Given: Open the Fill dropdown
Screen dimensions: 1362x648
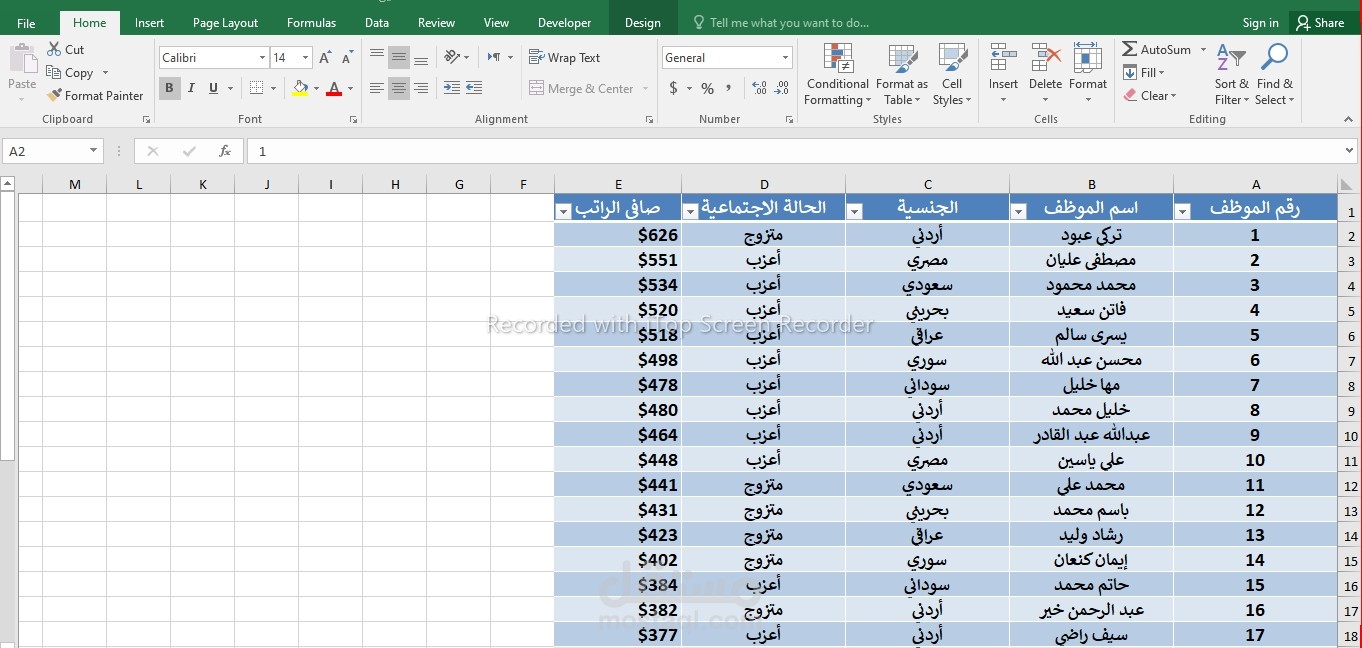Looking at the screenshot, I should (x=1145, y=72).
